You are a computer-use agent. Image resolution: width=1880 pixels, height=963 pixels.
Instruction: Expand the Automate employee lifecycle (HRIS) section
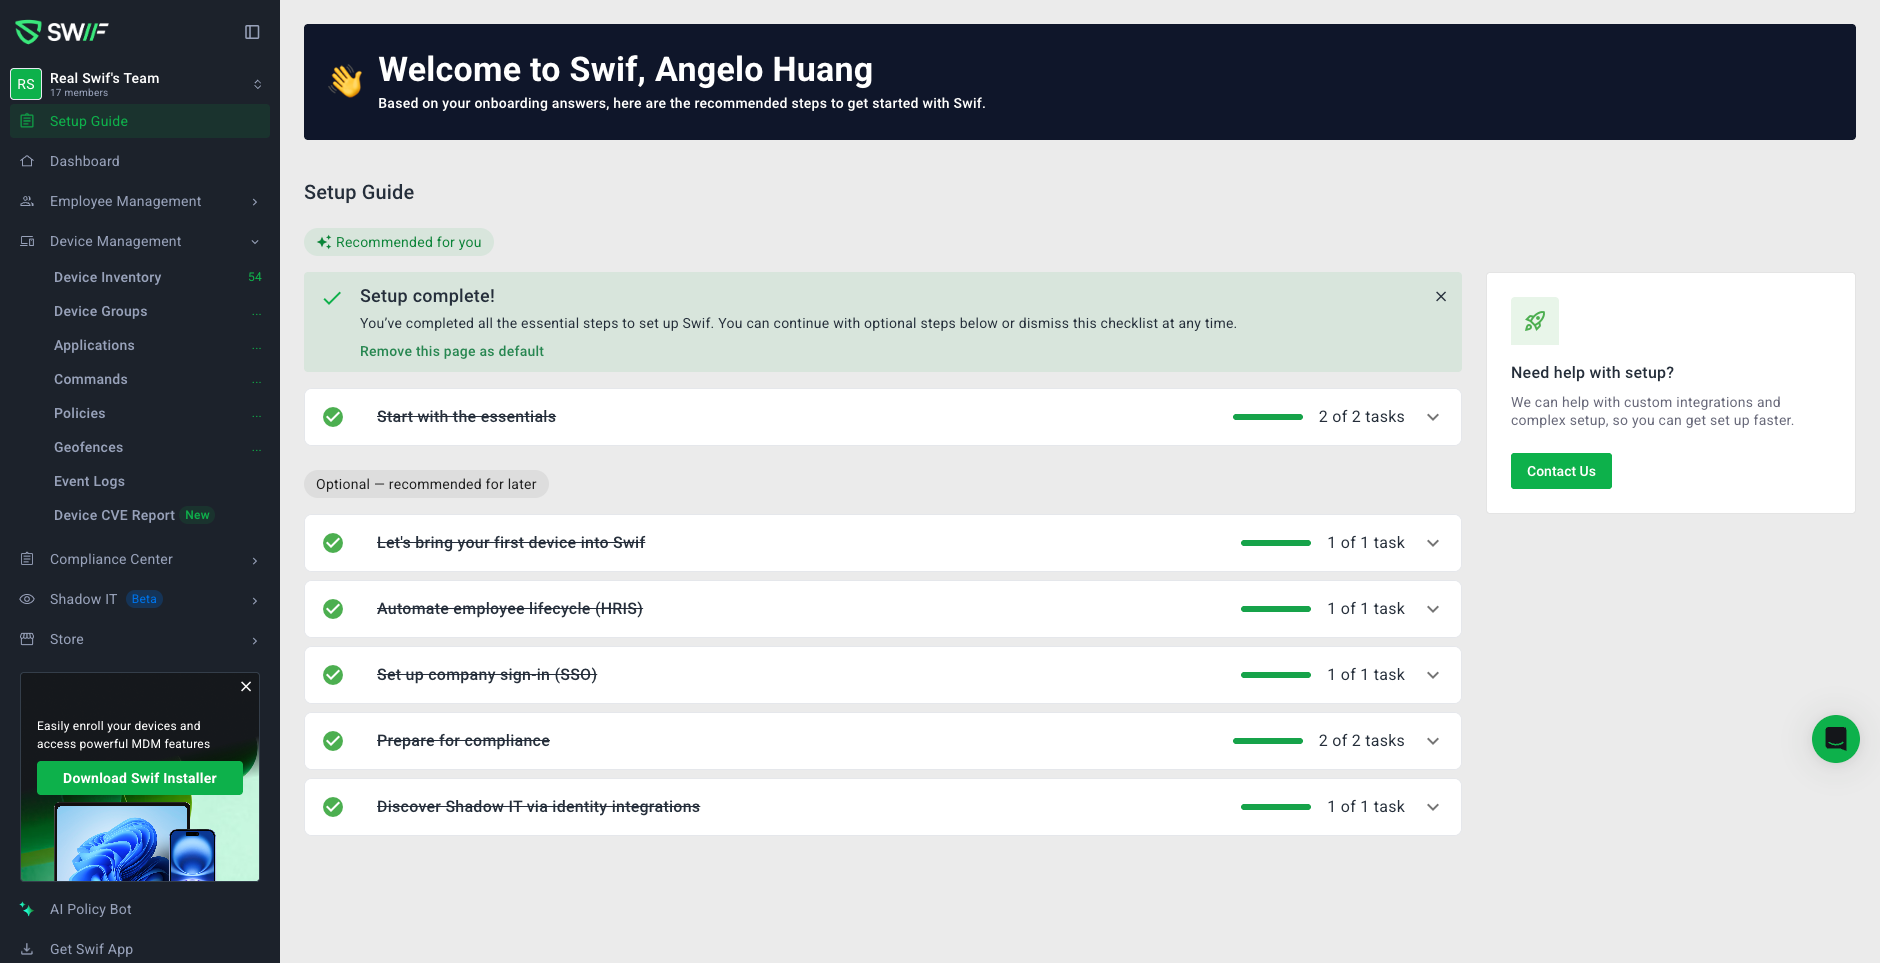pyautogui.click(x=1433, y=609)
